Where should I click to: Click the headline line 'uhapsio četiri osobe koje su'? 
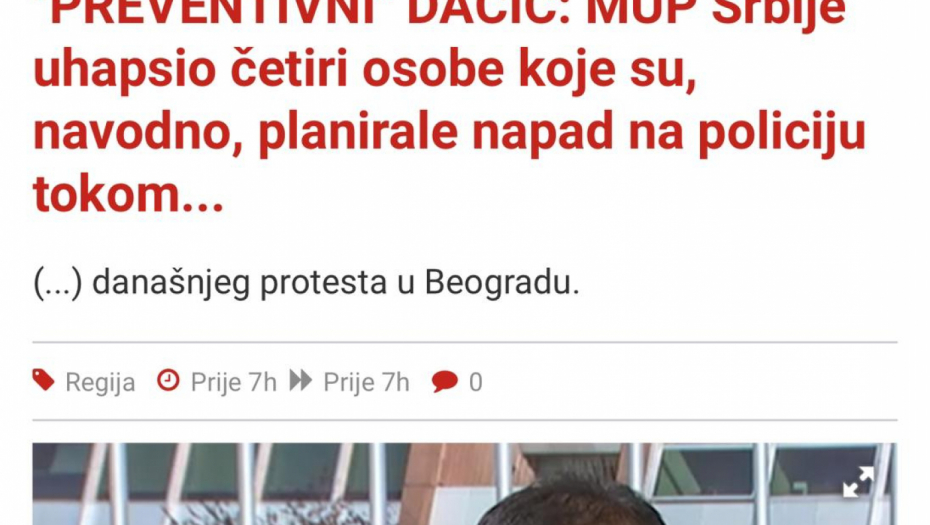coord(365,70)
